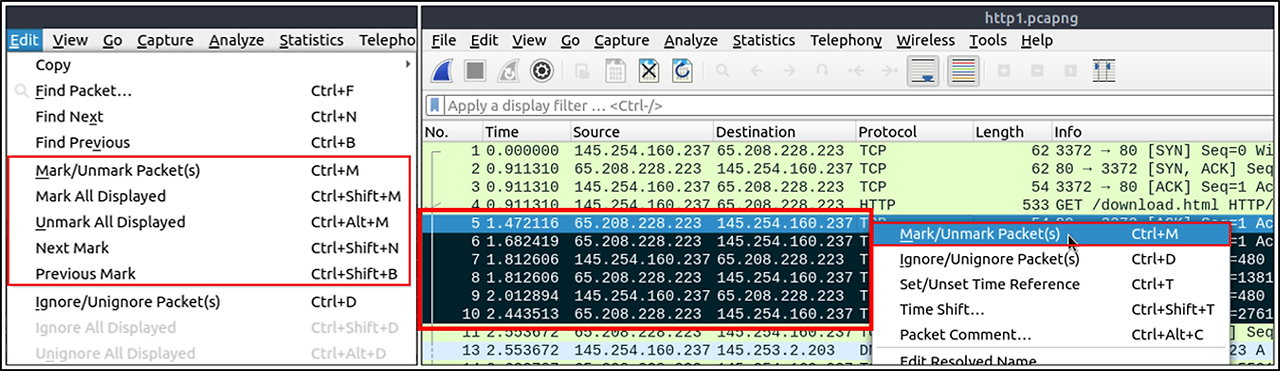Reset text to normal size icon
The height and width of the screenshot is (371, 1280).
pos(1070,71)
